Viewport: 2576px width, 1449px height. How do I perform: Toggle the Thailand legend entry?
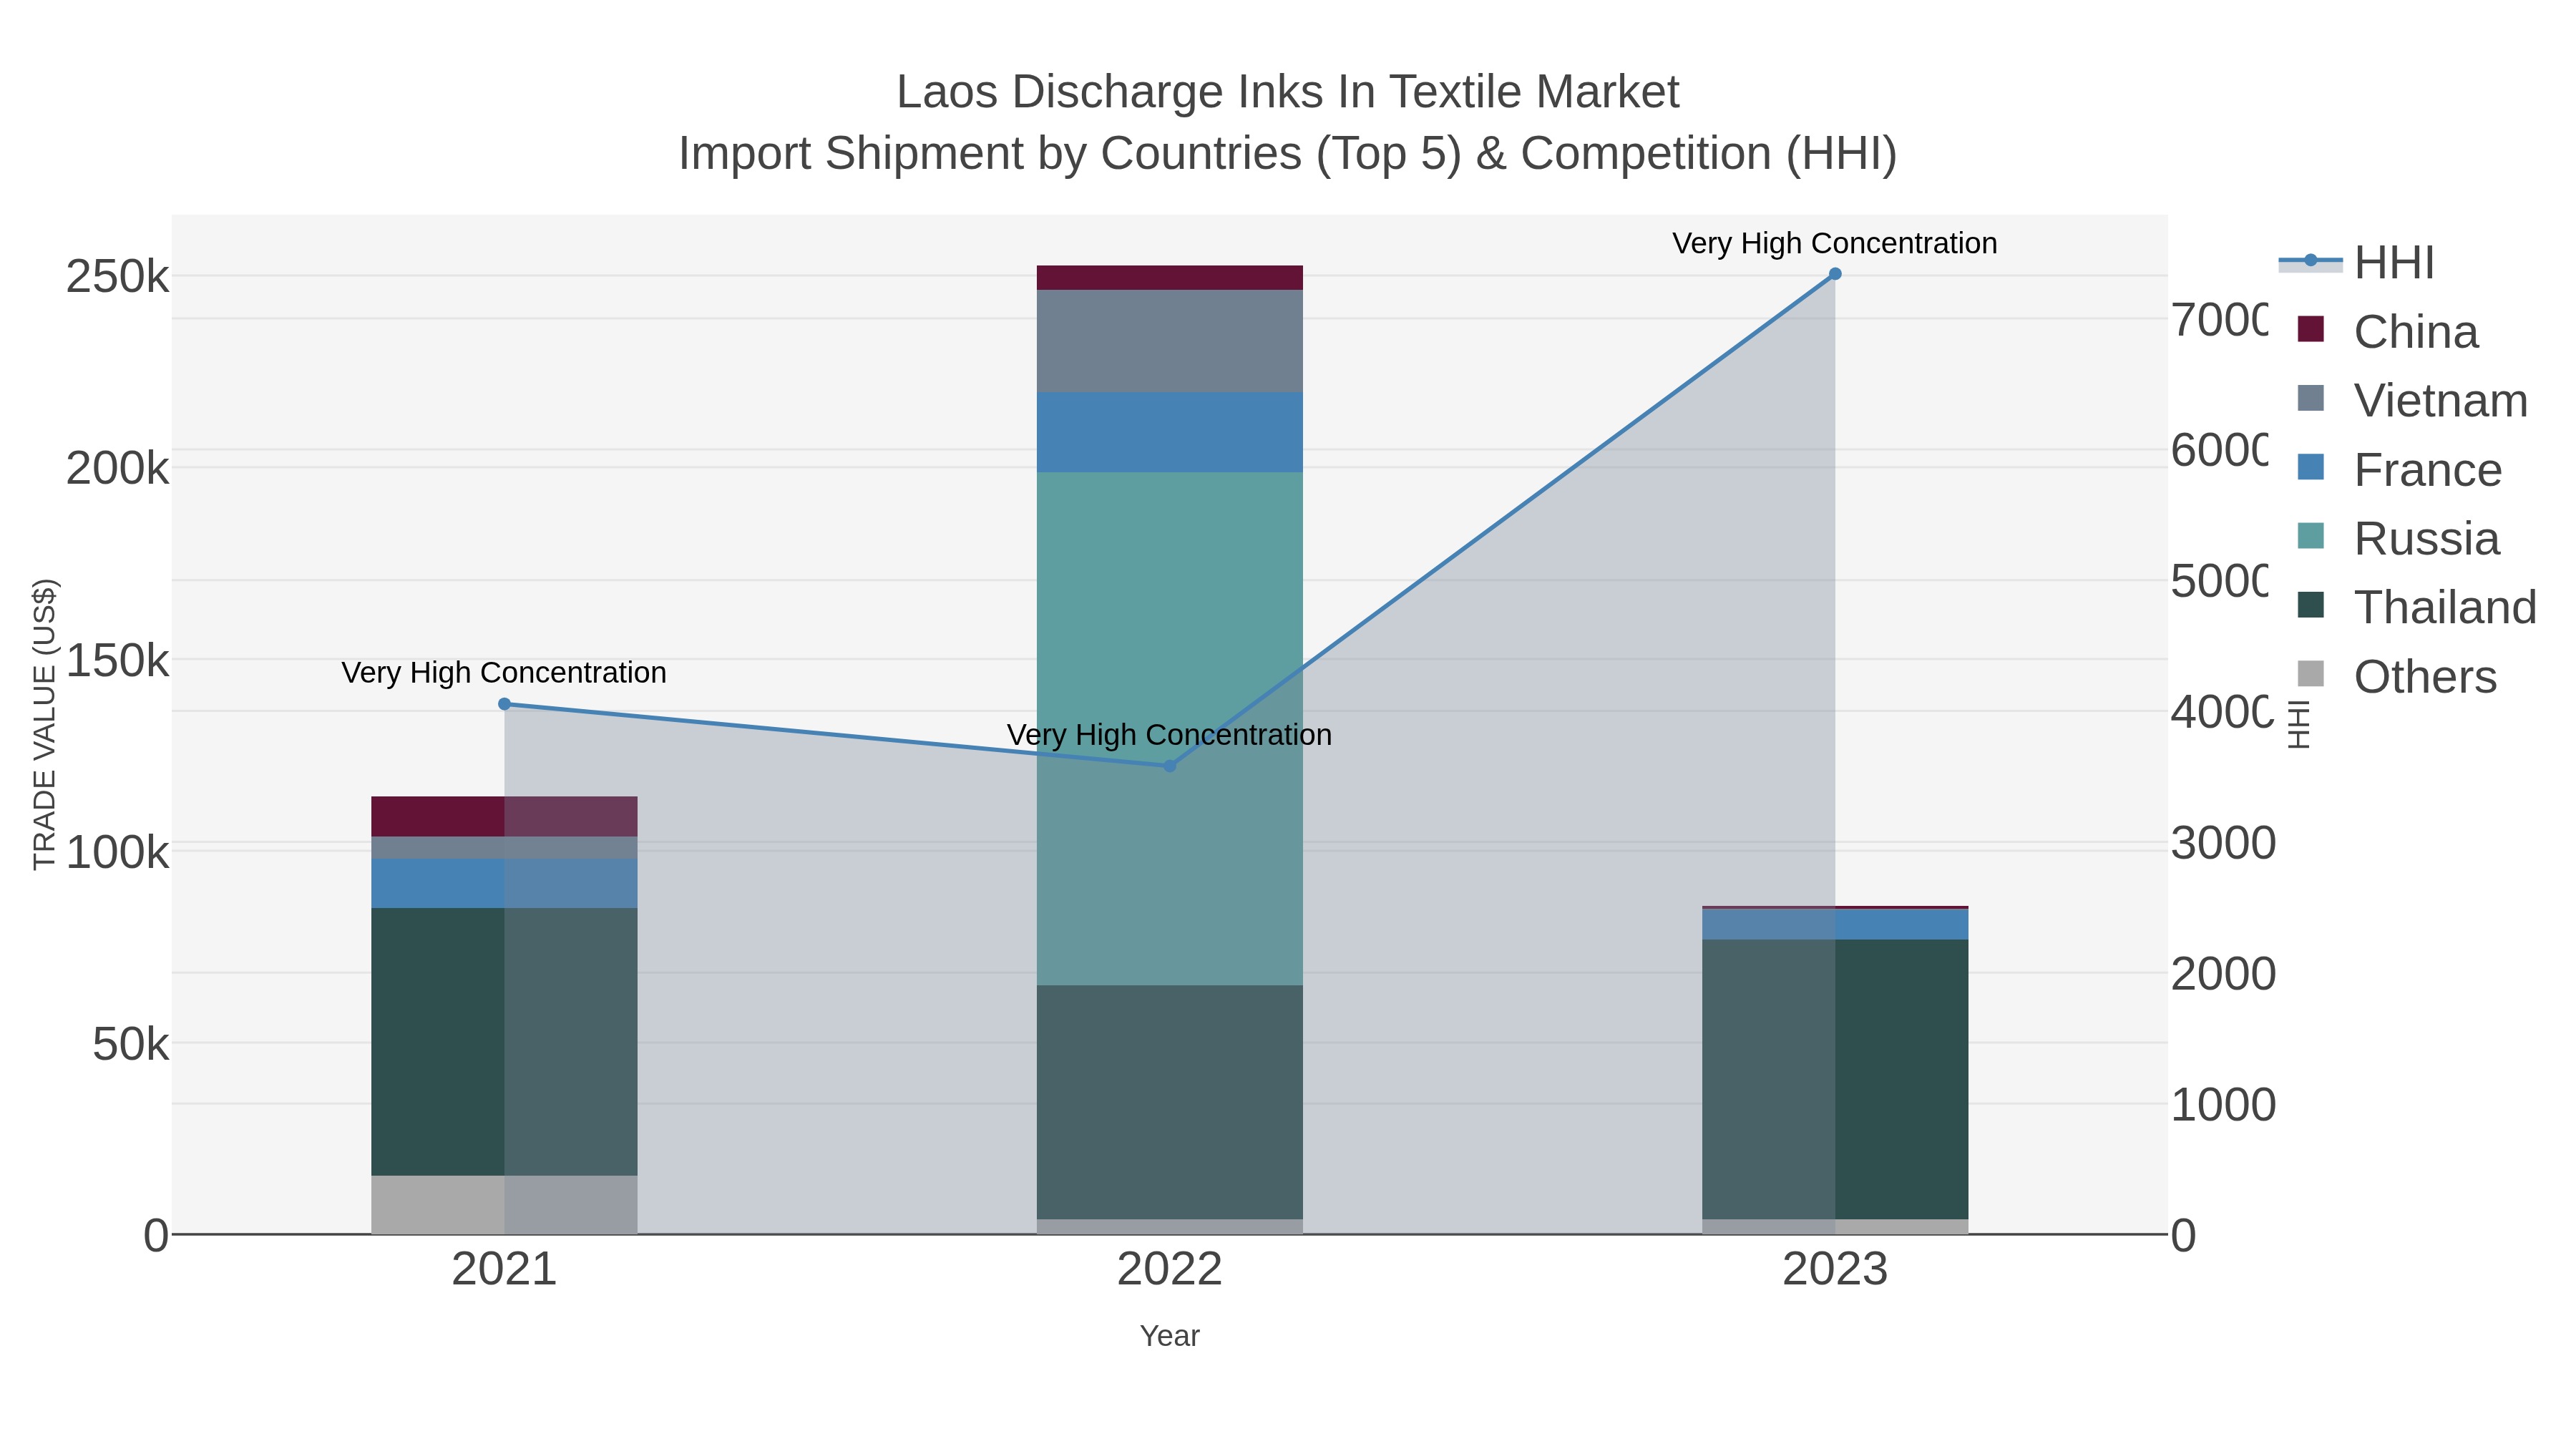tap(2416, 607)
